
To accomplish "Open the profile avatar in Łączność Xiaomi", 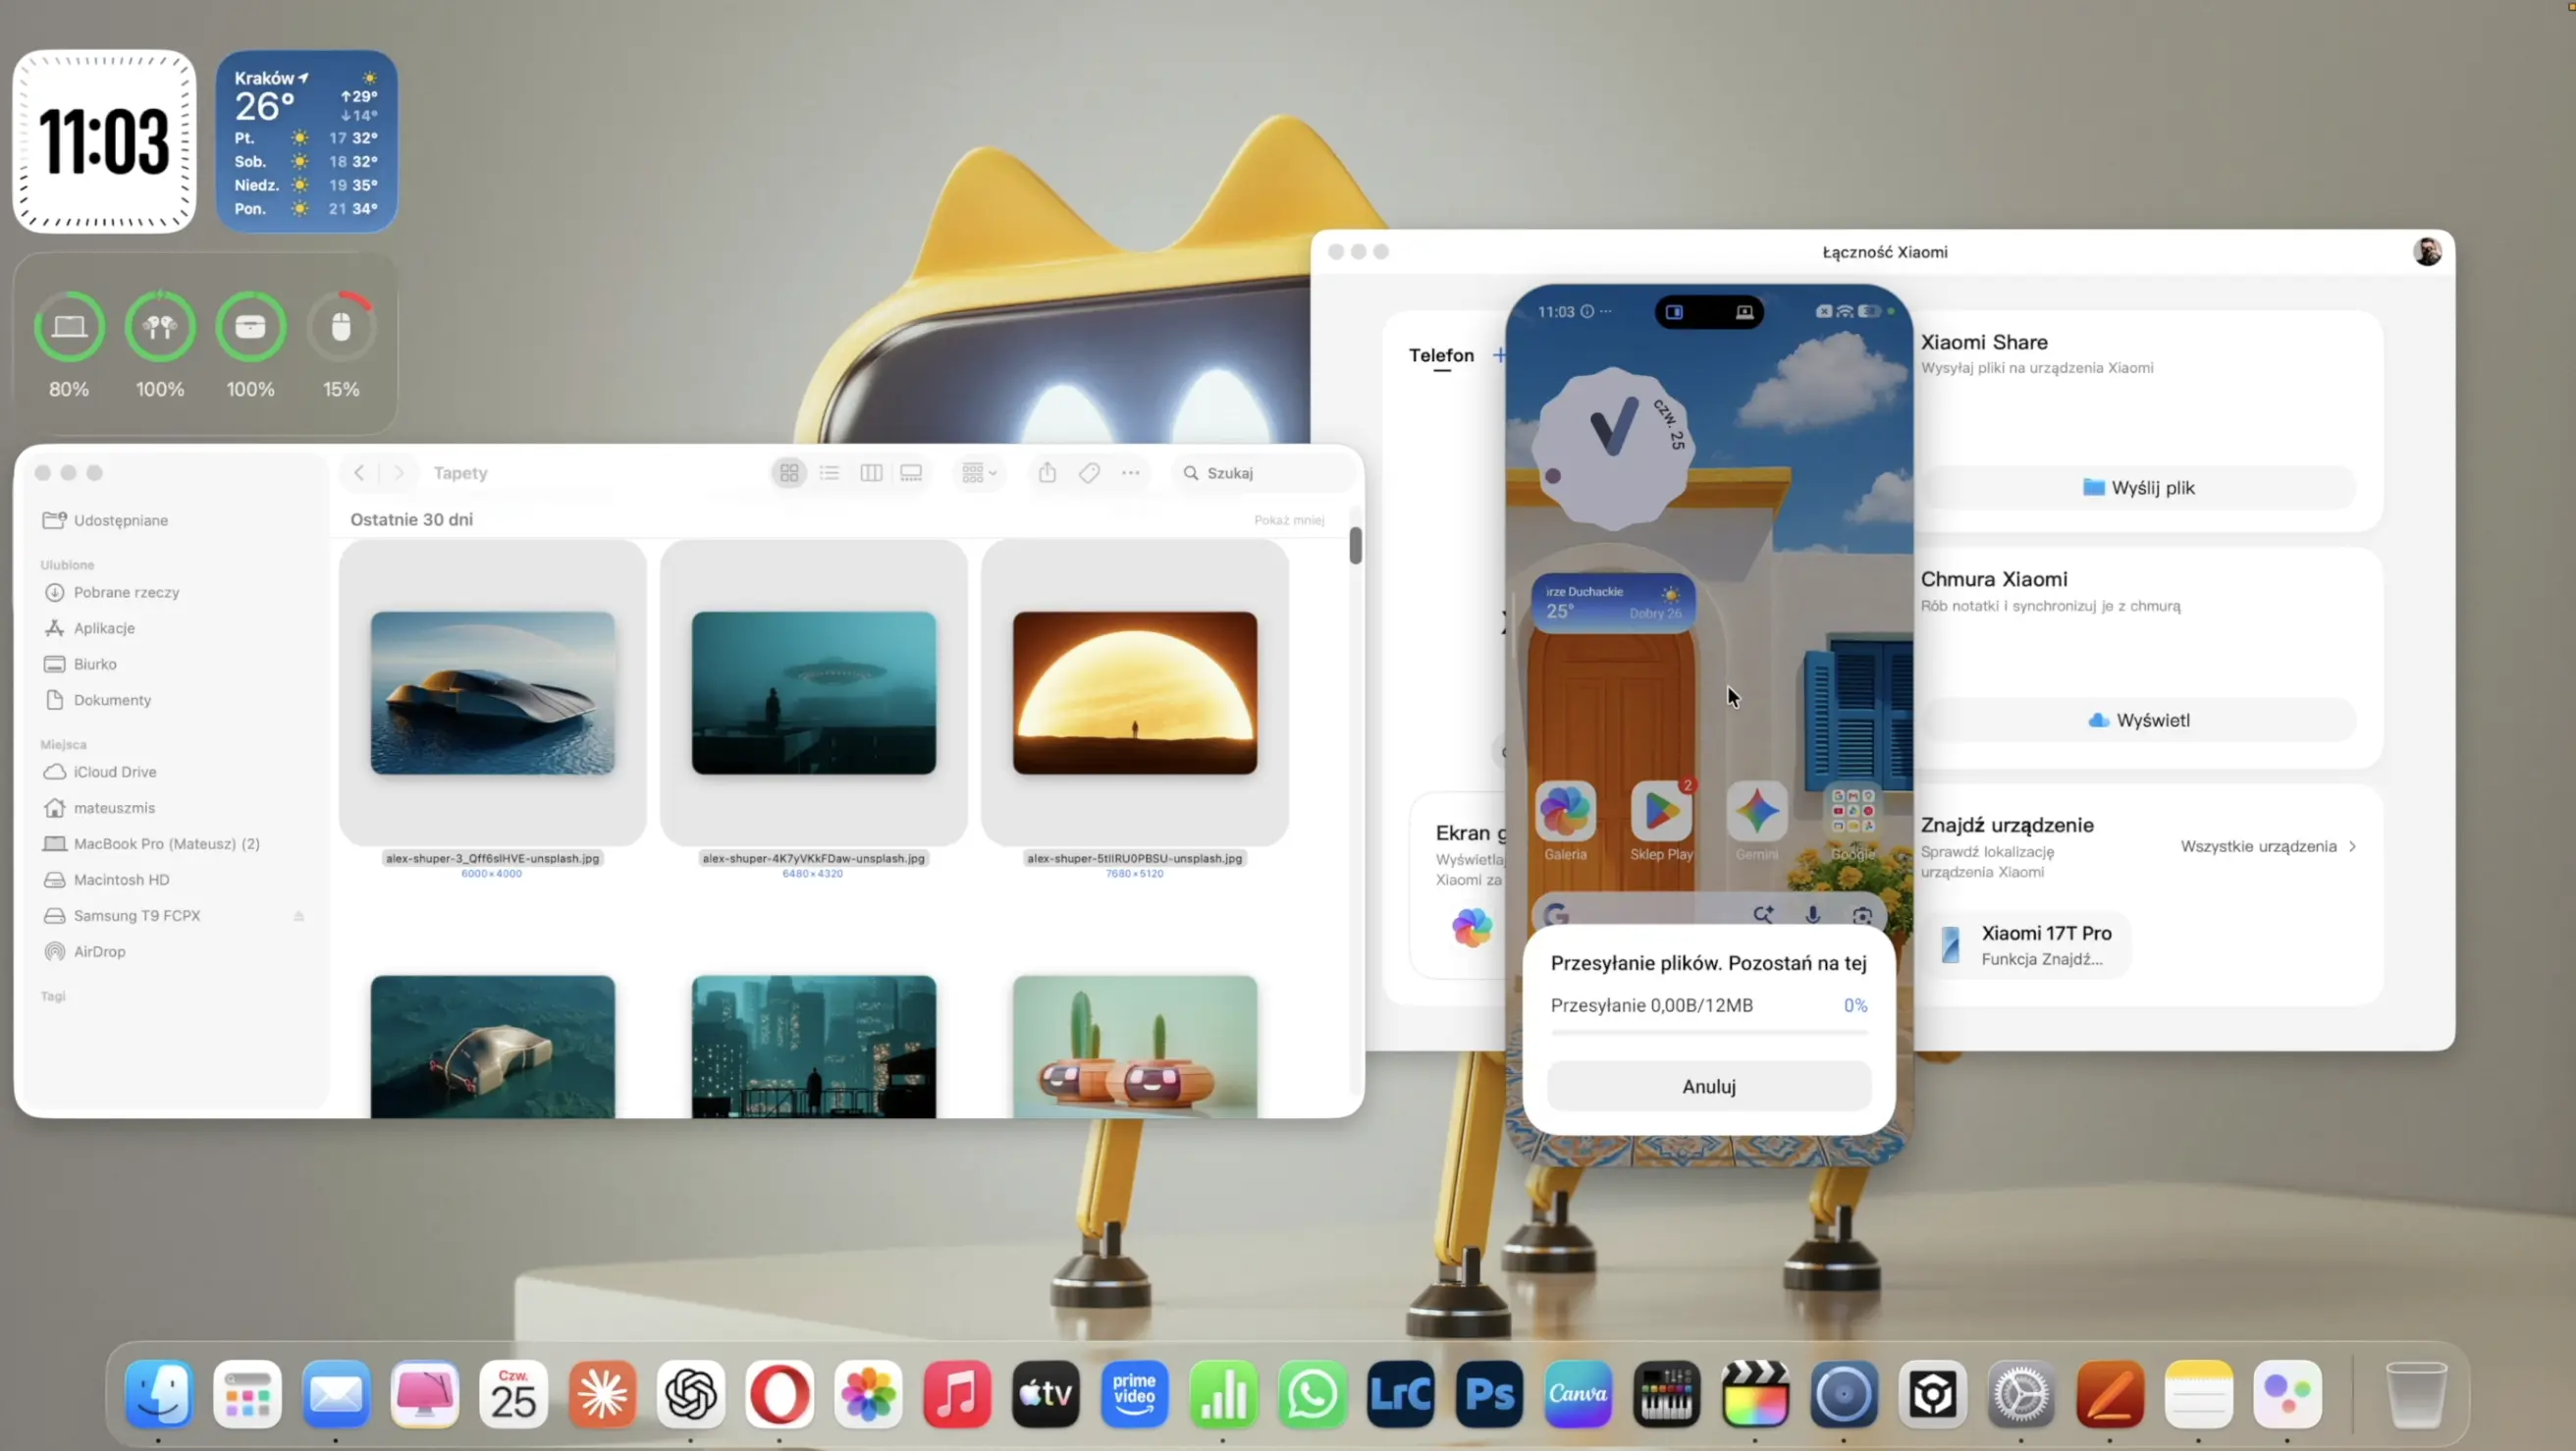I will click(x=2427, y=252).
